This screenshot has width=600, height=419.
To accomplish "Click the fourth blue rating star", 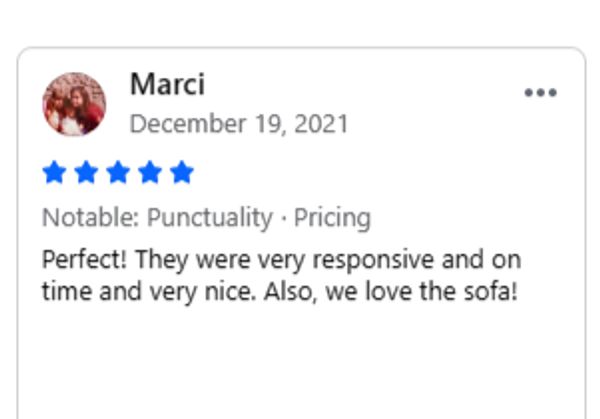I will [x=150, y=173].
